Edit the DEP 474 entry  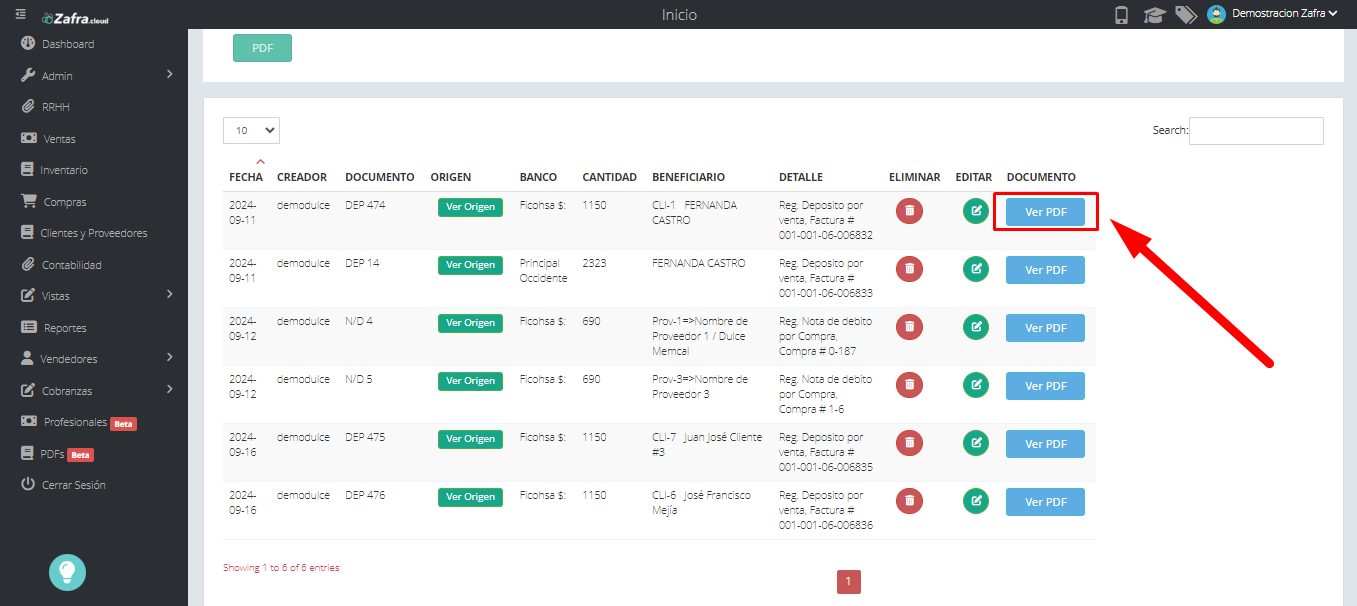tap(976, 211)
